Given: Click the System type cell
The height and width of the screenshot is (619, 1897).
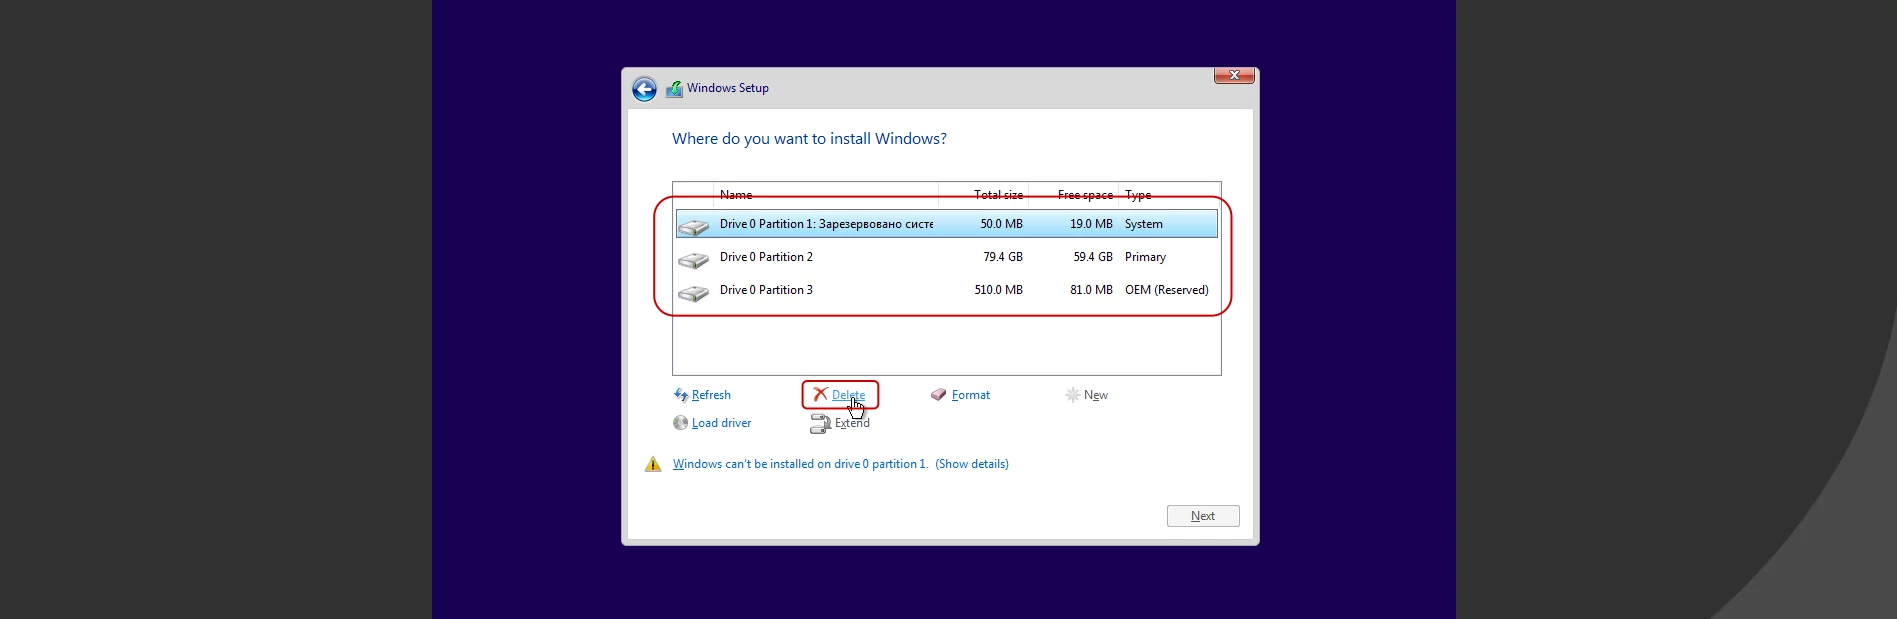Looking at the screenshot, I should click(1143, 224).
